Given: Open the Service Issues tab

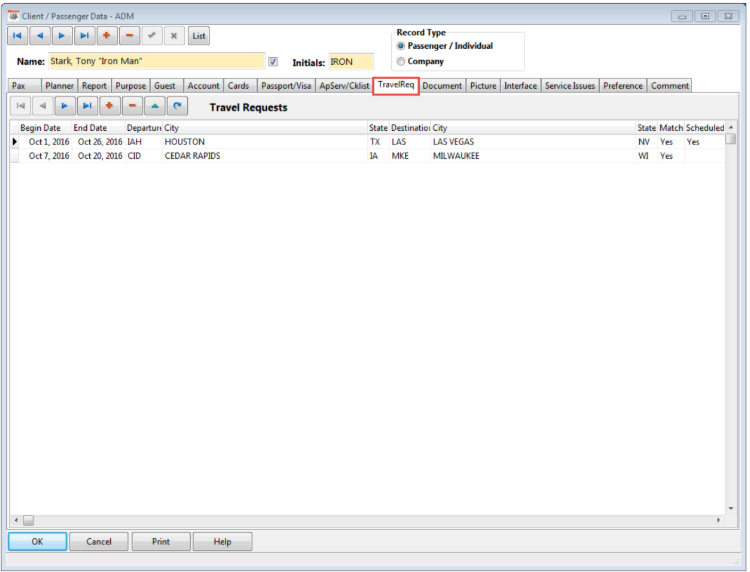Looking at the screenshot, I should pyautogui.click(x=570, y=86).
